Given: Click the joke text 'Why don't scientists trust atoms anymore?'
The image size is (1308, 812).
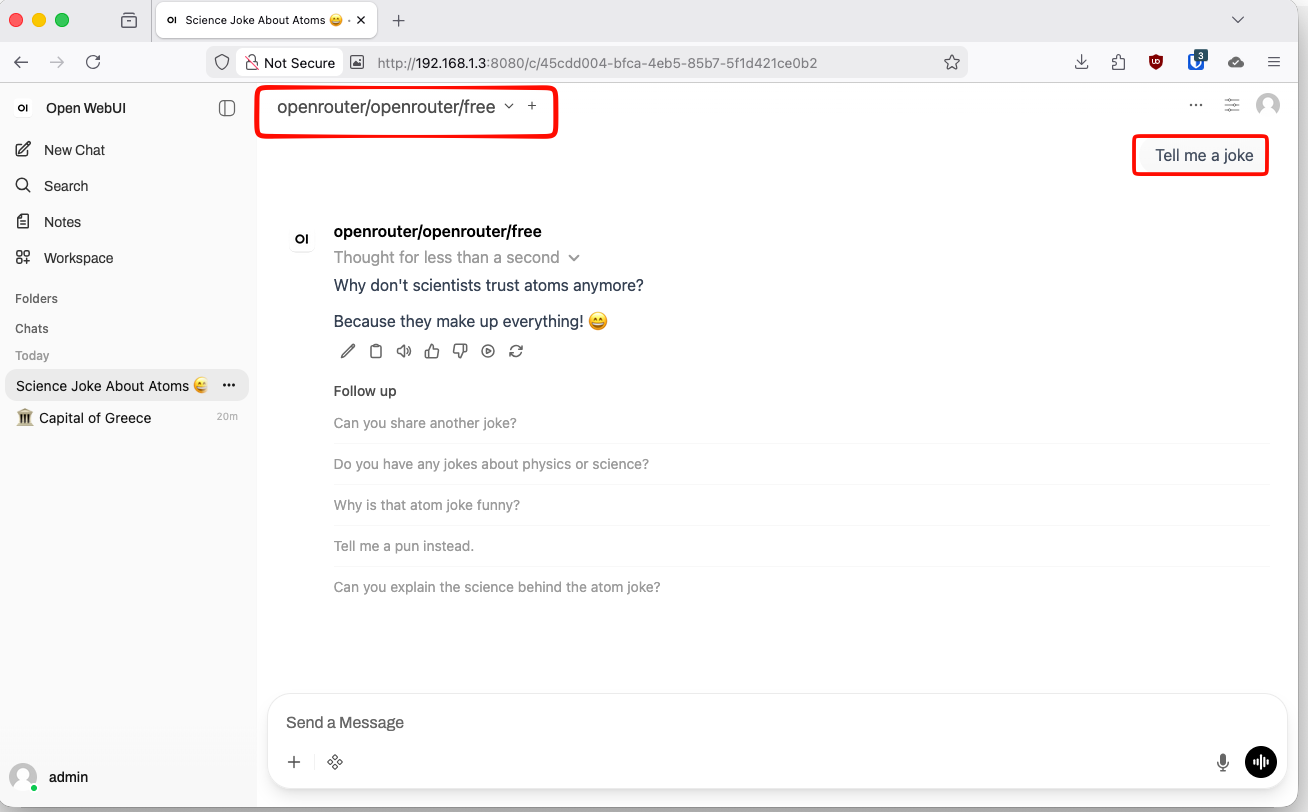Looking at the screenshot, I should tap(489, 286).
